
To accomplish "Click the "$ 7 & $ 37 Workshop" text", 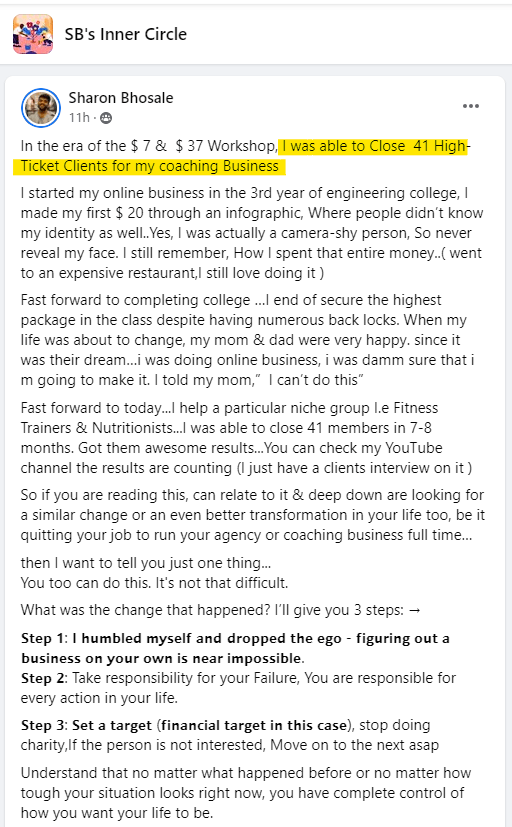I will tap(204, 146).
